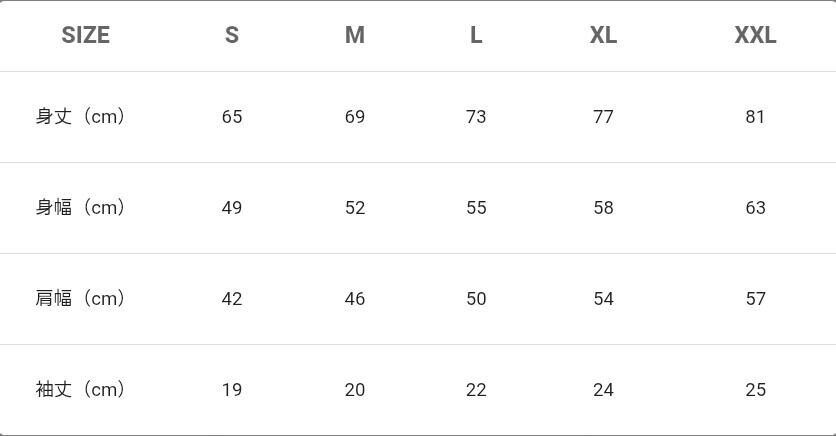The width and height of the screenshot is (836, 436).
Task: Select the 袖丈 value 24 for size XL
Action: pyautogui.click(x=603, y=390)
